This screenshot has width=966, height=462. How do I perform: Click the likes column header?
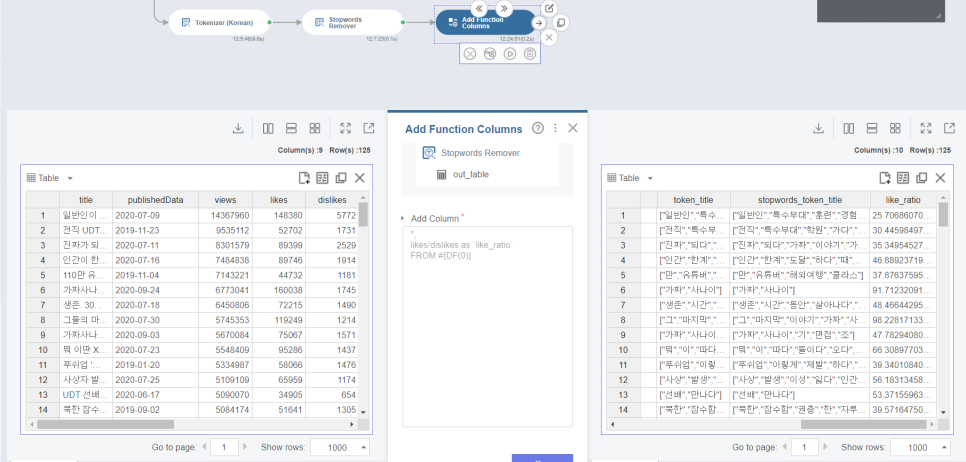pos(279,200)
